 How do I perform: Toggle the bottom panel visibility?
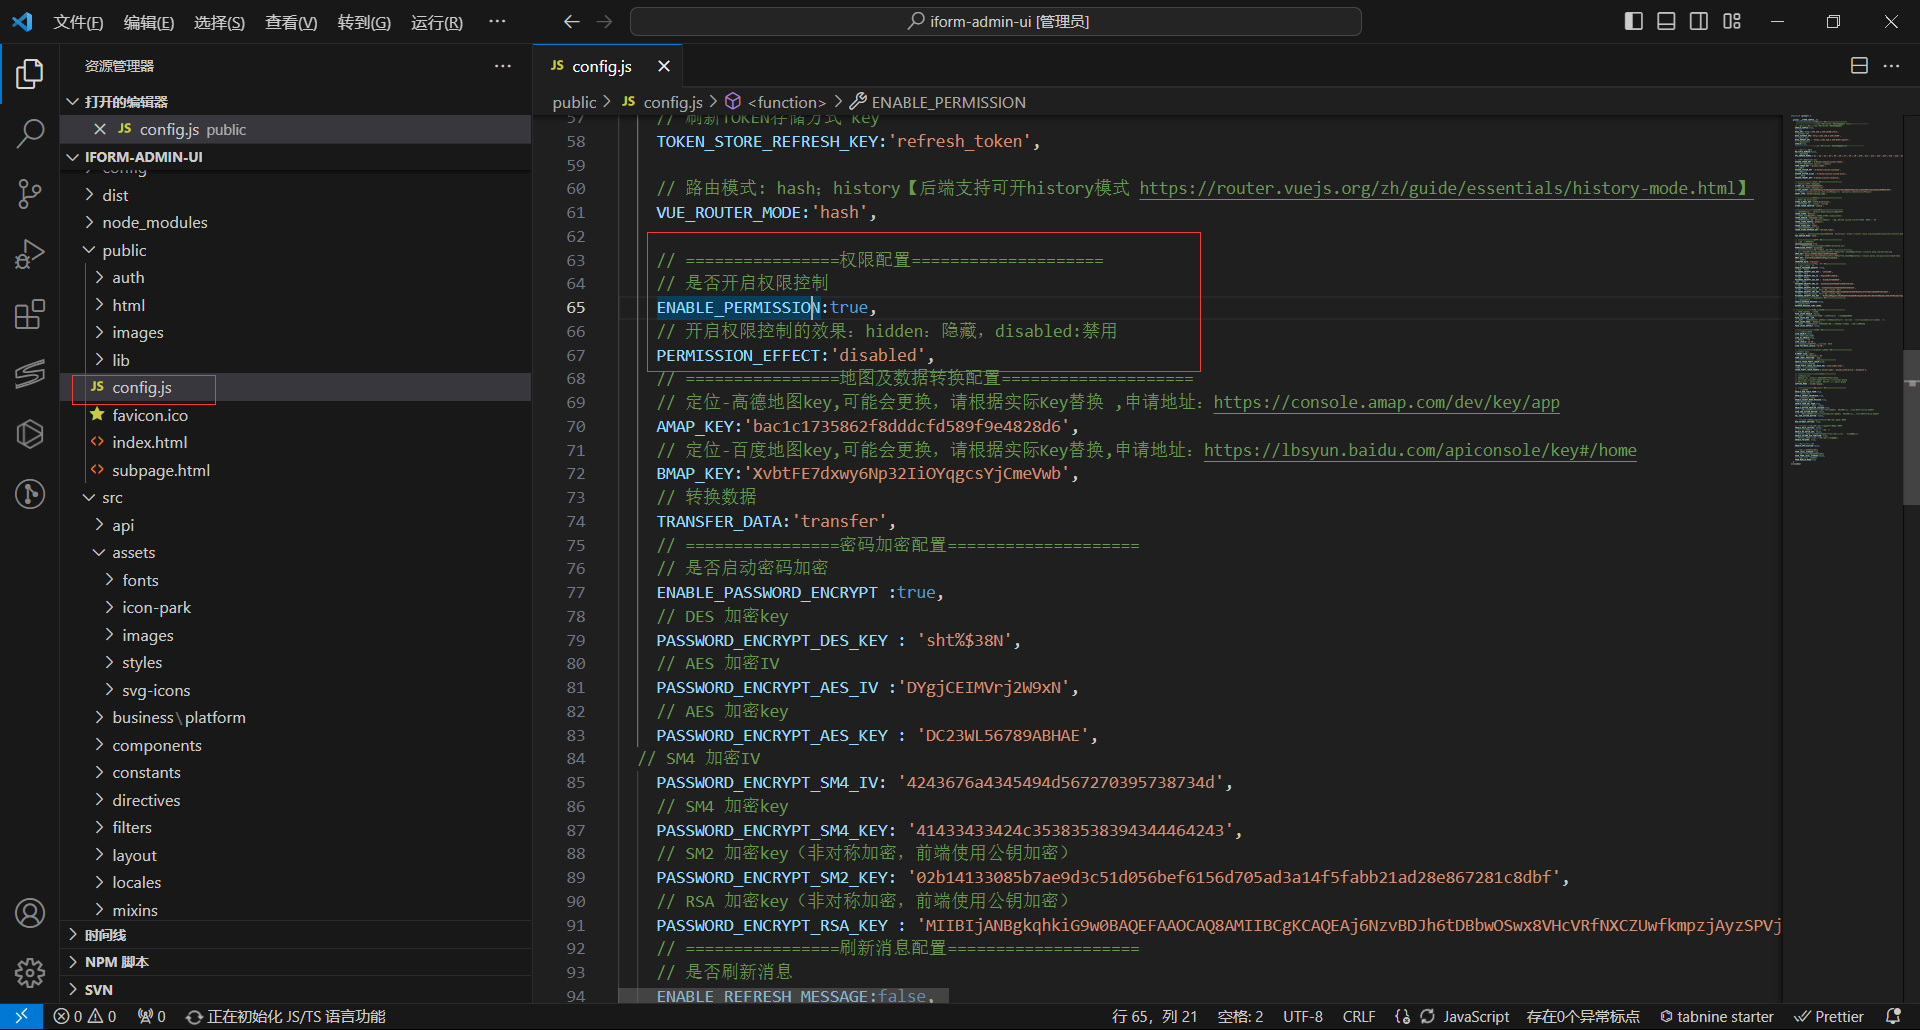tap(1666, 21)
